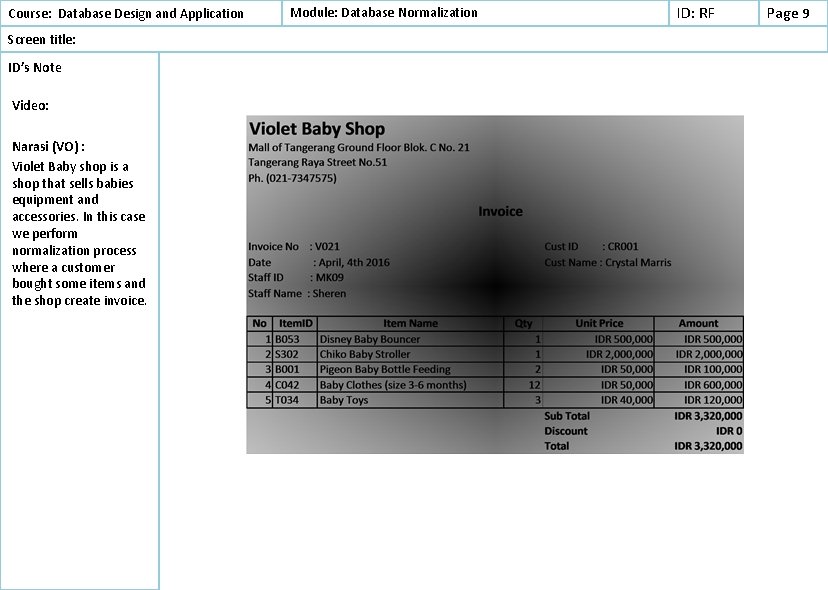Image resolution: width=828 pixels, height=590 pixels.
Task: Click the phone number '(021-7347575)'
Action: (301, 179)
